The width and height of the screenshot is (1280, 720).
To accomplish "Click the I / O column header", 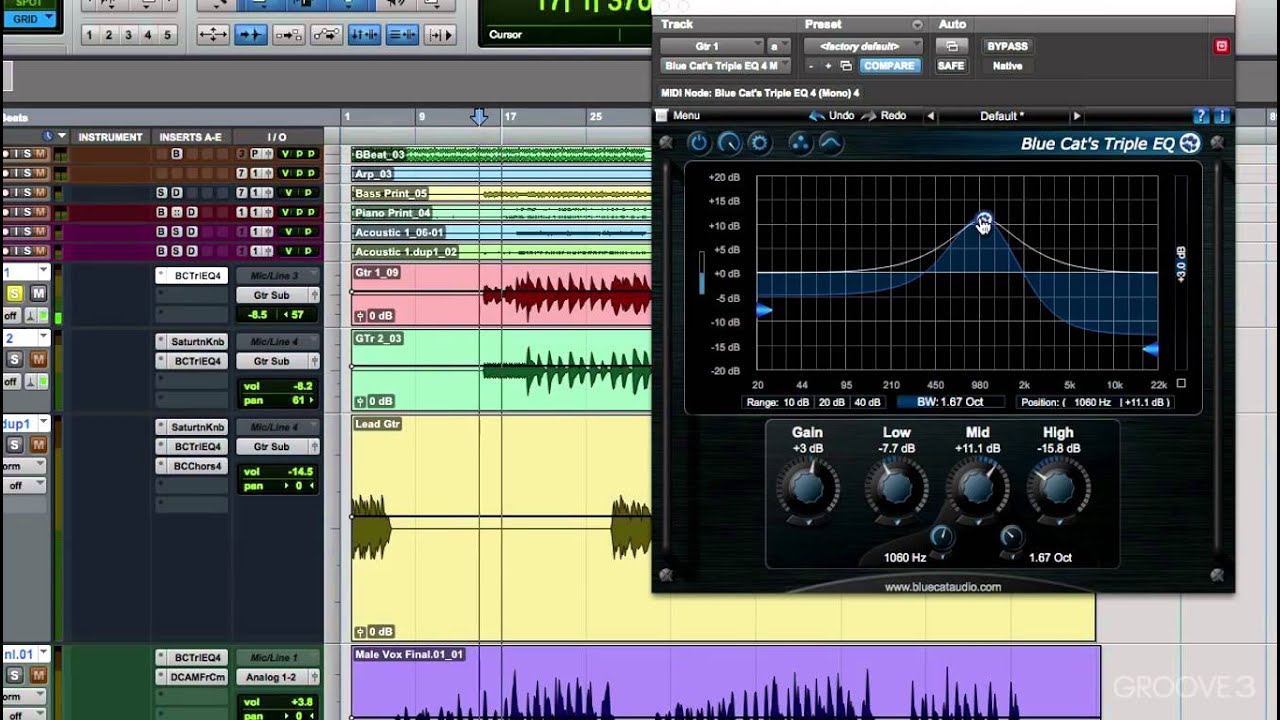I will [x=277, y=137].
